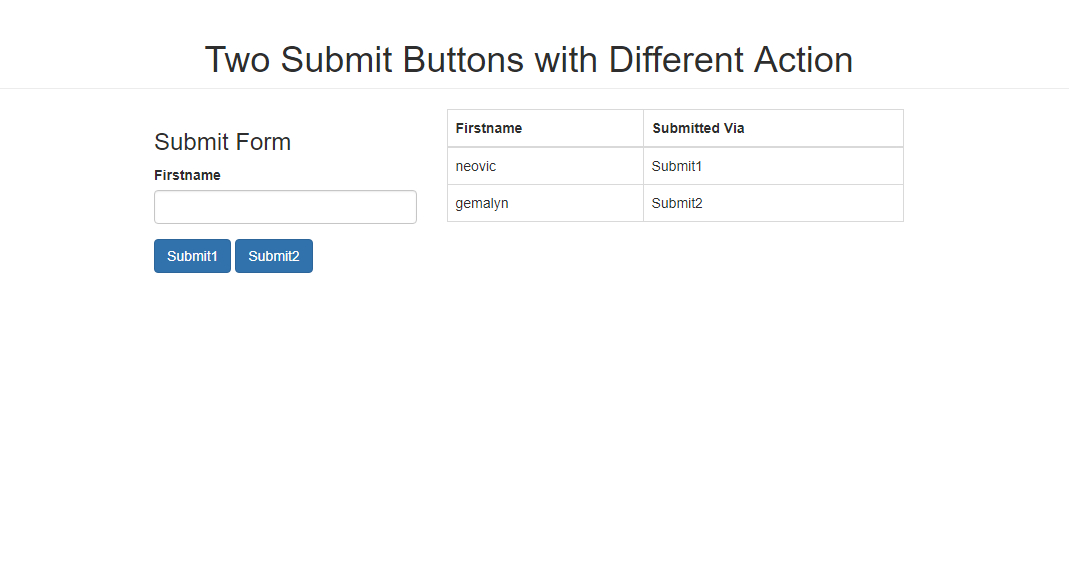This screenshot has height=568, width=1069.
Task: Click the word Submitted in the table header
Action: pos(686,128)
